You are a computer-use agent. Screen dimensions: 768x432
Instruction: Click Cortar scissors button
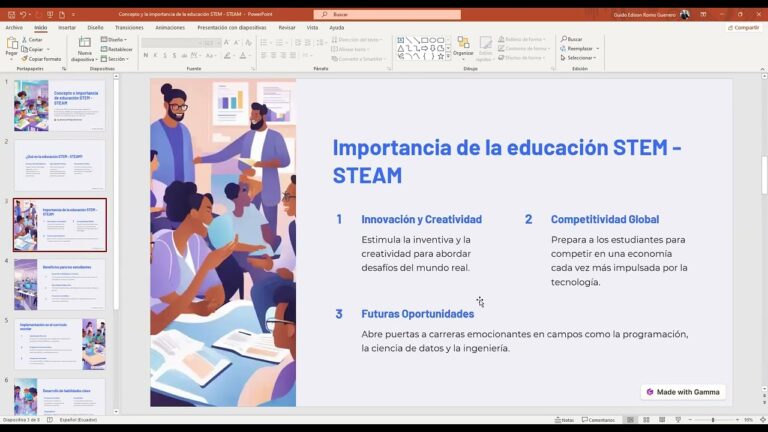coord(32,40)
